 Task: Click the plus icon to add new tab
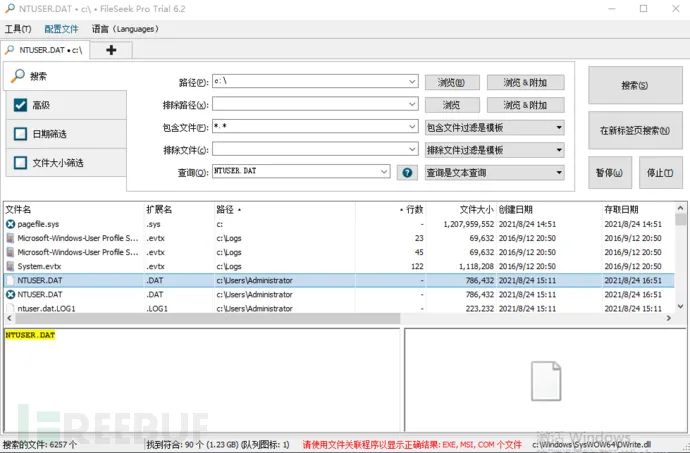point(111,50)
